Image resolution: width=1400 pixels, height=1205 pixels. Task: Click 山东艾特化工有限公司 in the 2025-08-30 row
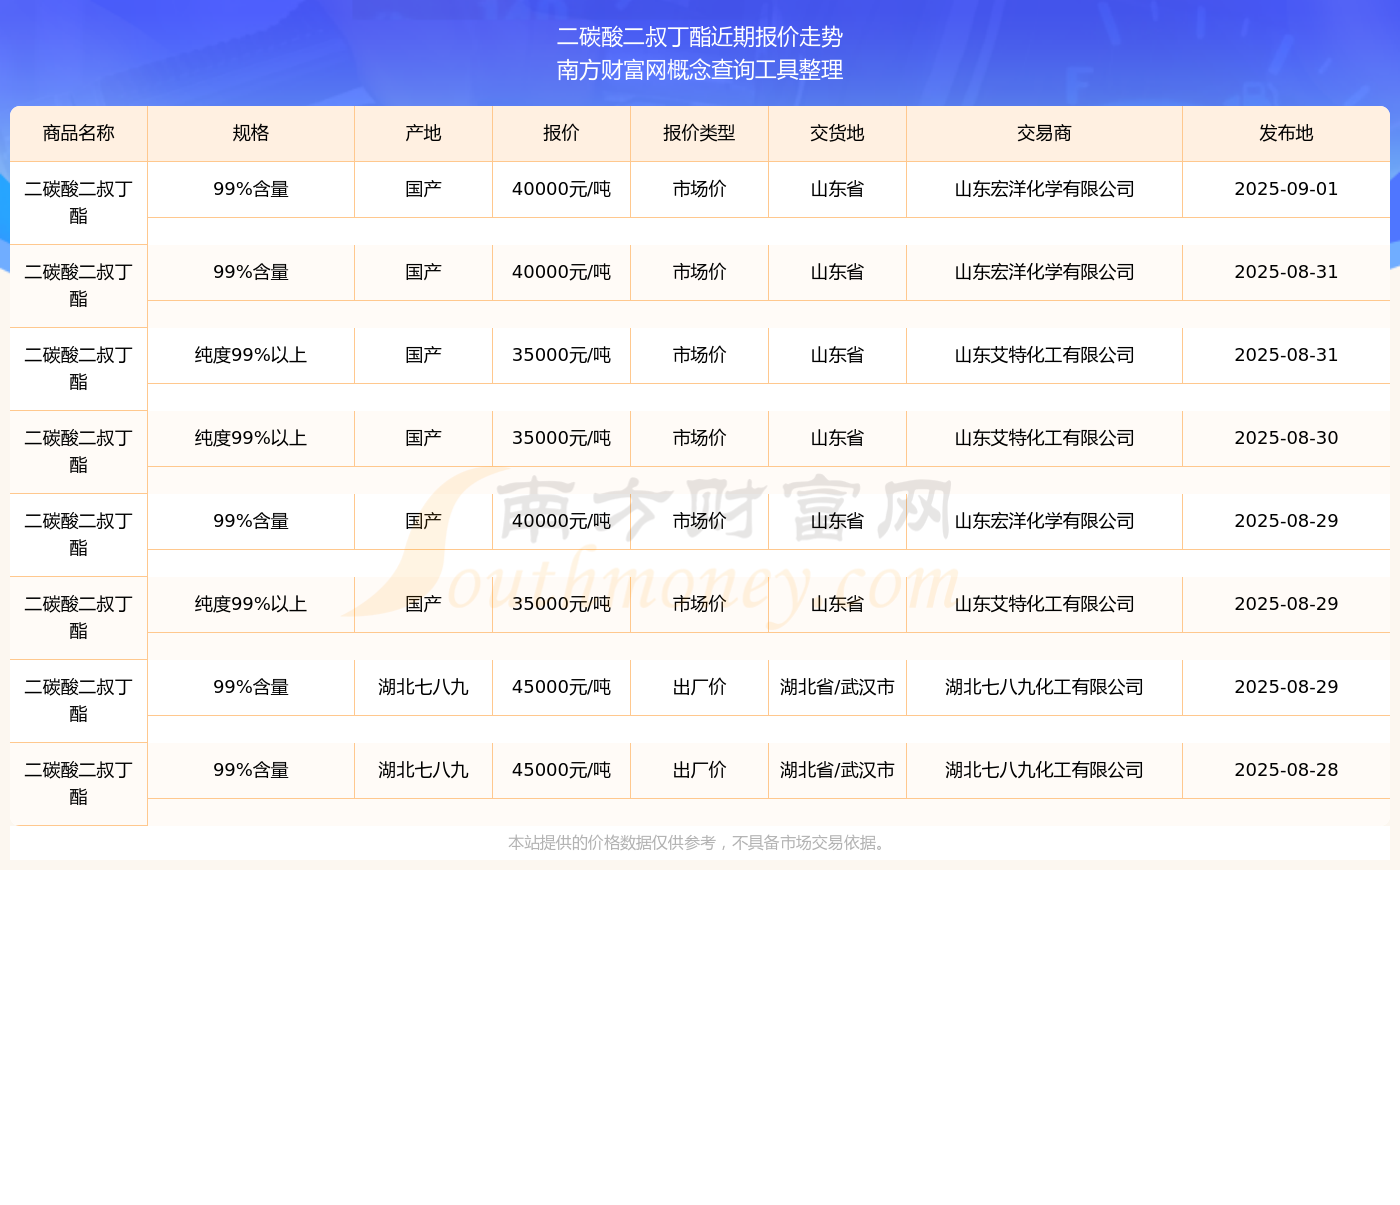coord(1045,438)
